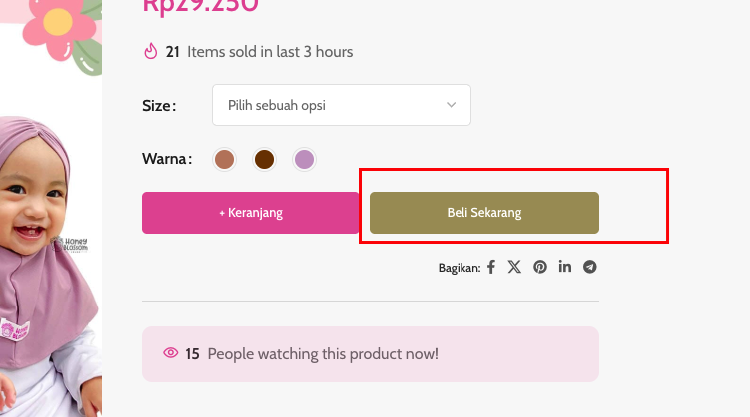
Task: Click the 'People watching this product' banner
Action: coord(370,354)
